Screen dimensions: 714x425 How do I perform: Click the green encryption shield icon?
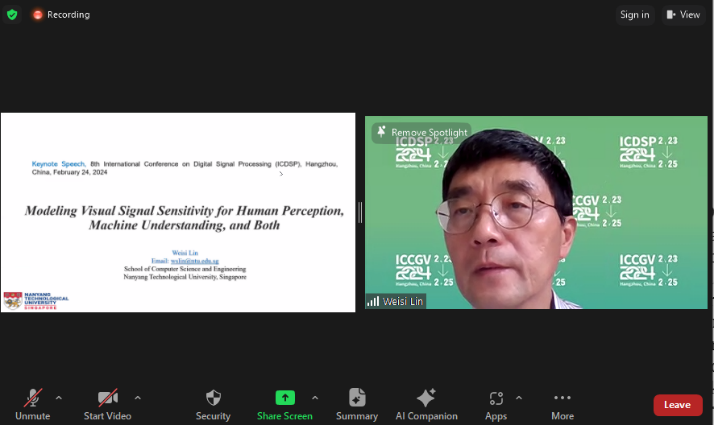pos(12,14)
